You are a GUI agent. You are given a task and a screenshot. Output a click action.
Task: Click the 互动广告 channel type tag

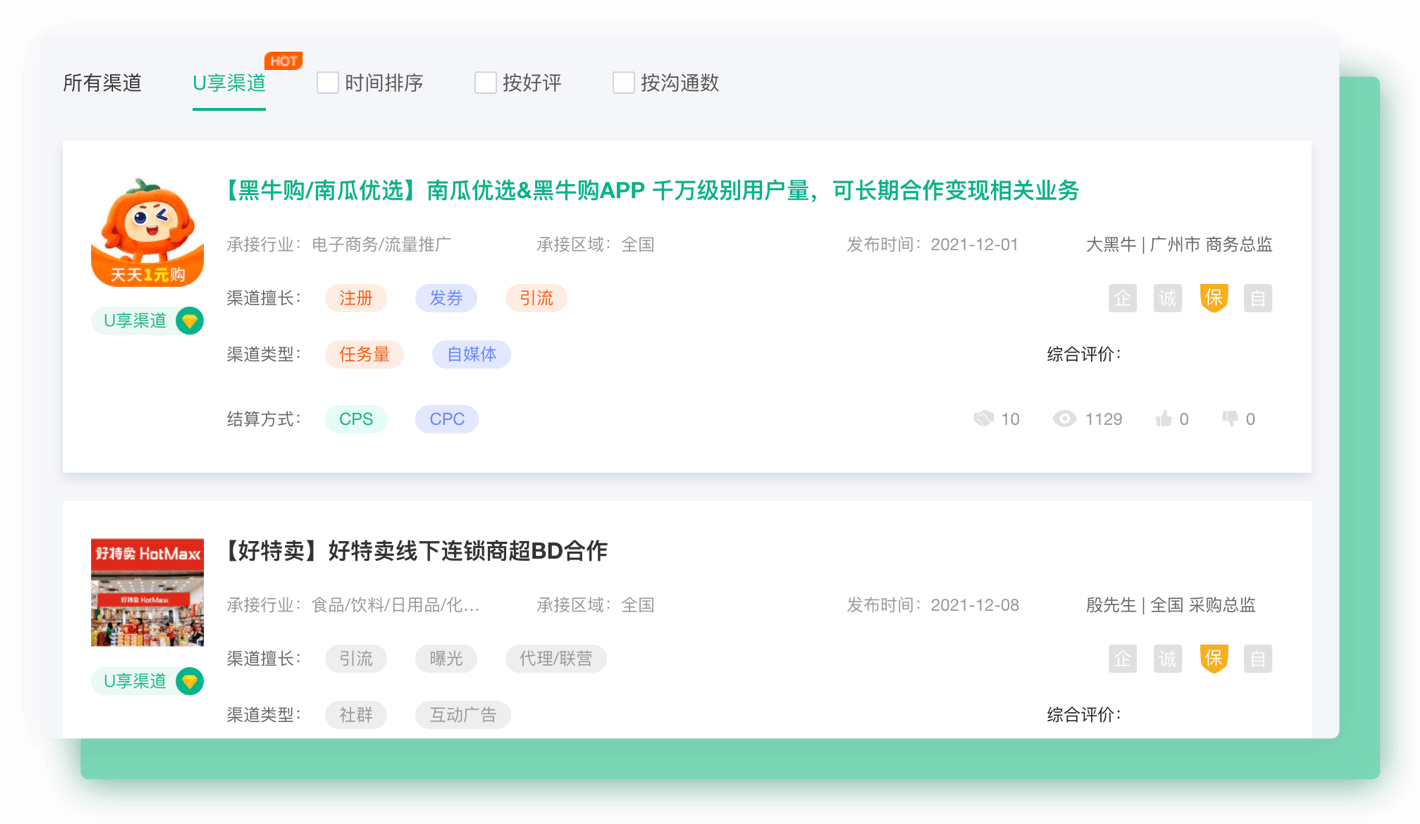click(463, 715)
